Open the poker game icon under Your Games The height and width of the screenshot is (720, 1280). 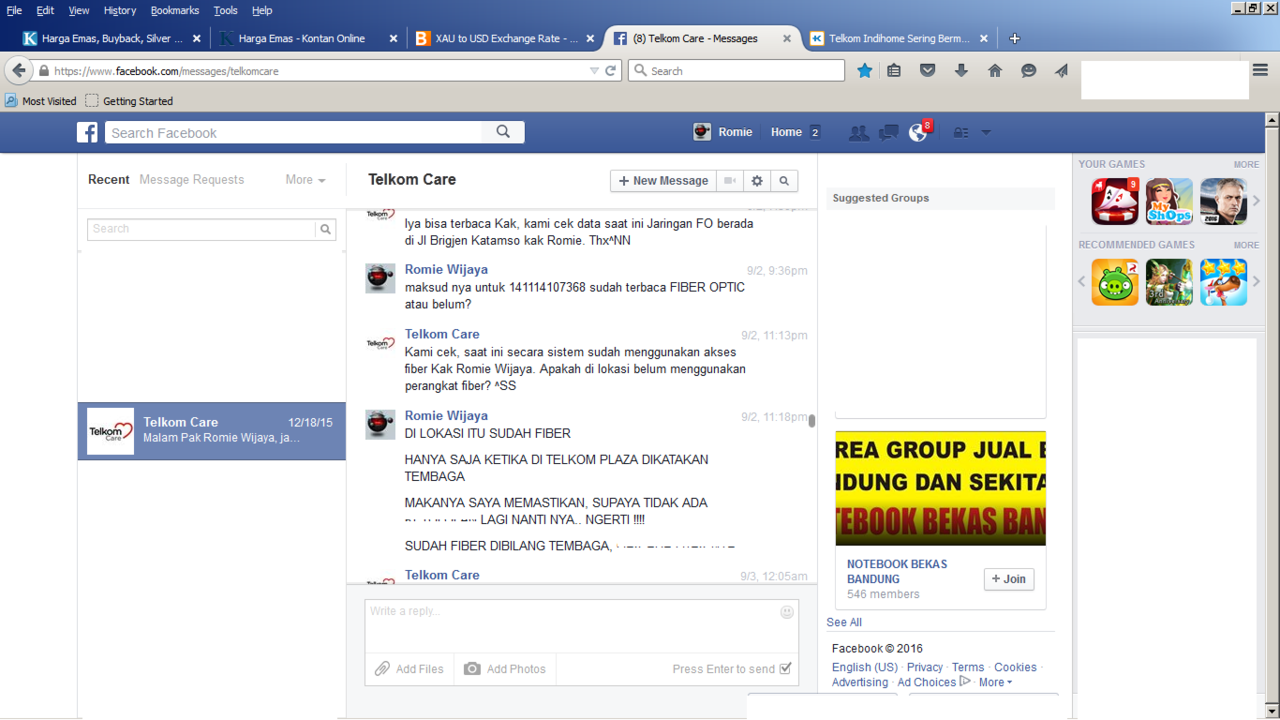(x=1115, y=201)
